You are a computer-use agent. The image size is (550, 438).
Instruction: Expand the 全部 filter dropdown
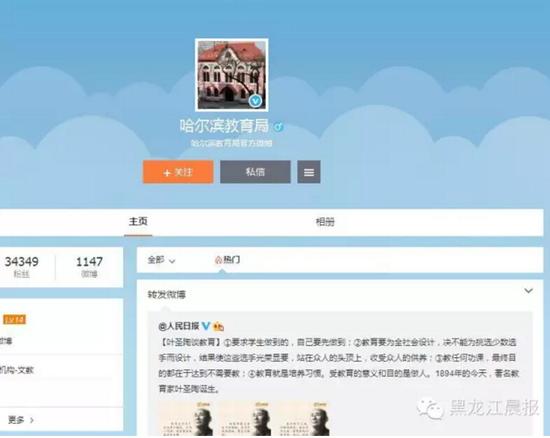coord(161,260)
